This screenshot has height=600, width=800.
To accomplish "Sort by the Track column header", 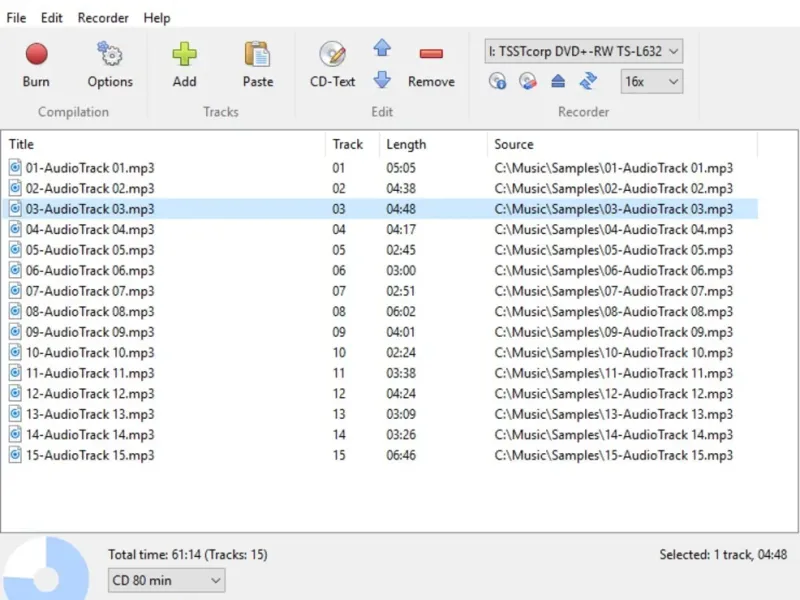I will (352, 144).
